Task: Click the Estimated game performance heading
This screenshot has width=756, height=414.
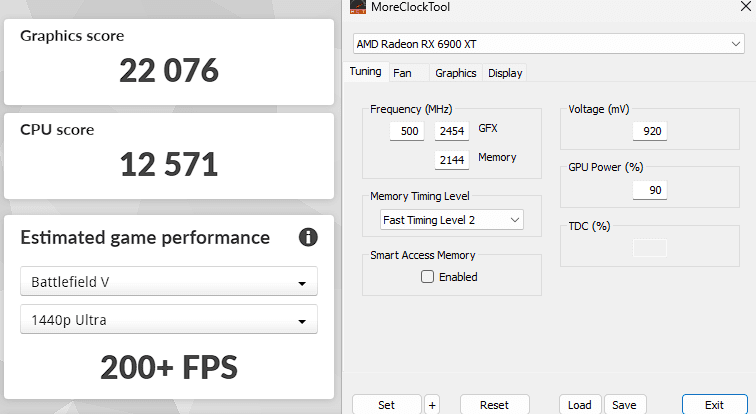Action: 145,238
